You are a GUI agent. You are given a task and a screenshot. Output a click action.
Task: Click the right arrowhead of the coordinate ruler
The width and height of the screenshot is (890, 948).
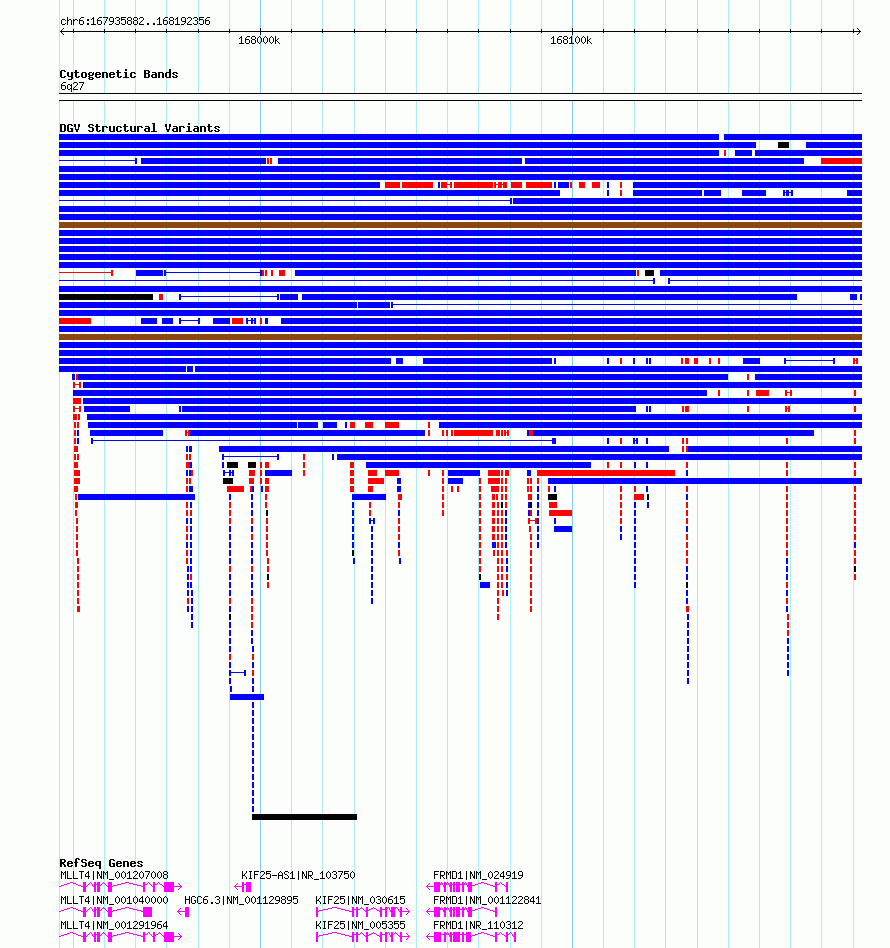[x=857, y=31]
